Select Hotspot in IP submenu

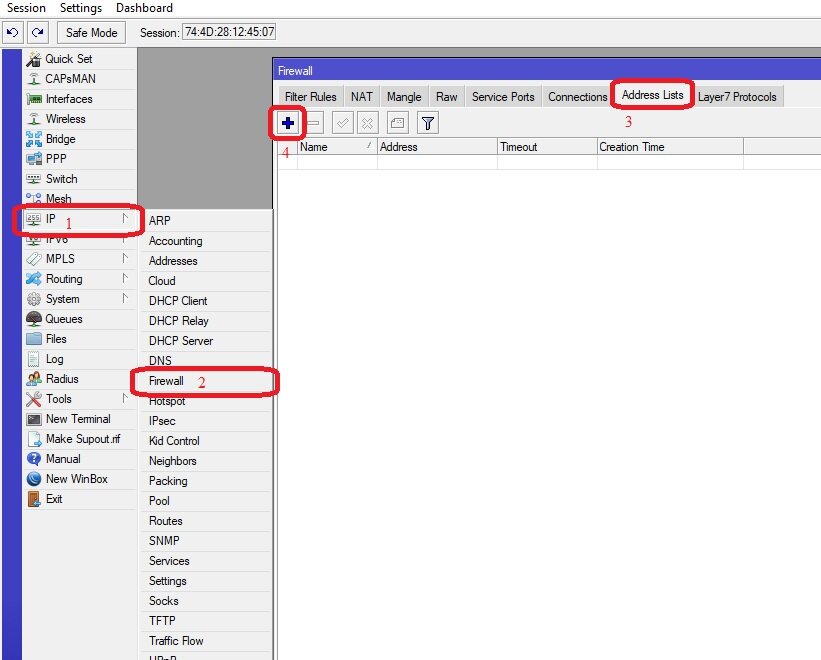[205, 401]
